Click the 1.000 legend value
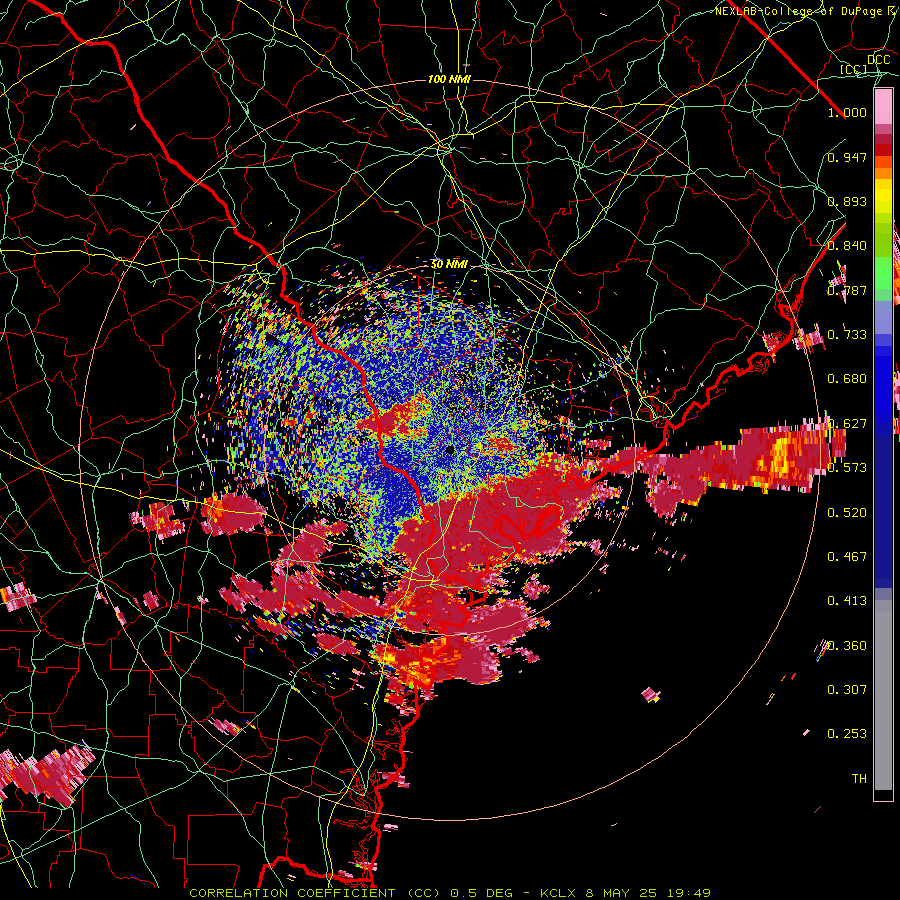Screen dimensions: 900x900 [847, 112]
